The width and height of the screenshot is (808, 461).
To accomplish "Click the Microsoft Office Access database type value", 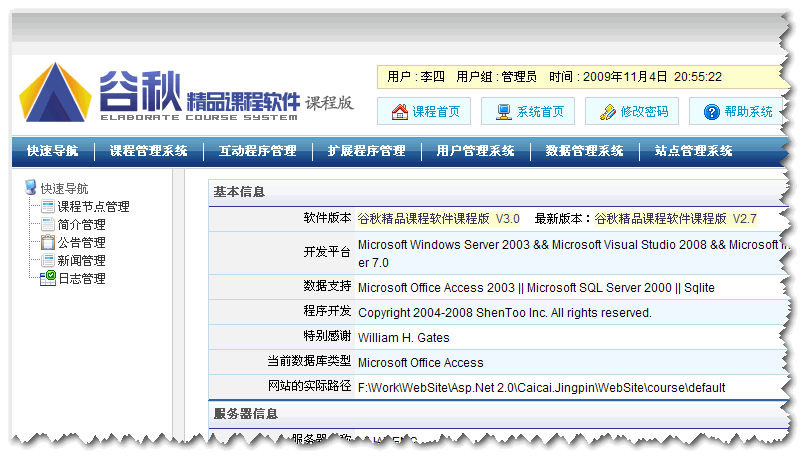I will tap(420, 363).
